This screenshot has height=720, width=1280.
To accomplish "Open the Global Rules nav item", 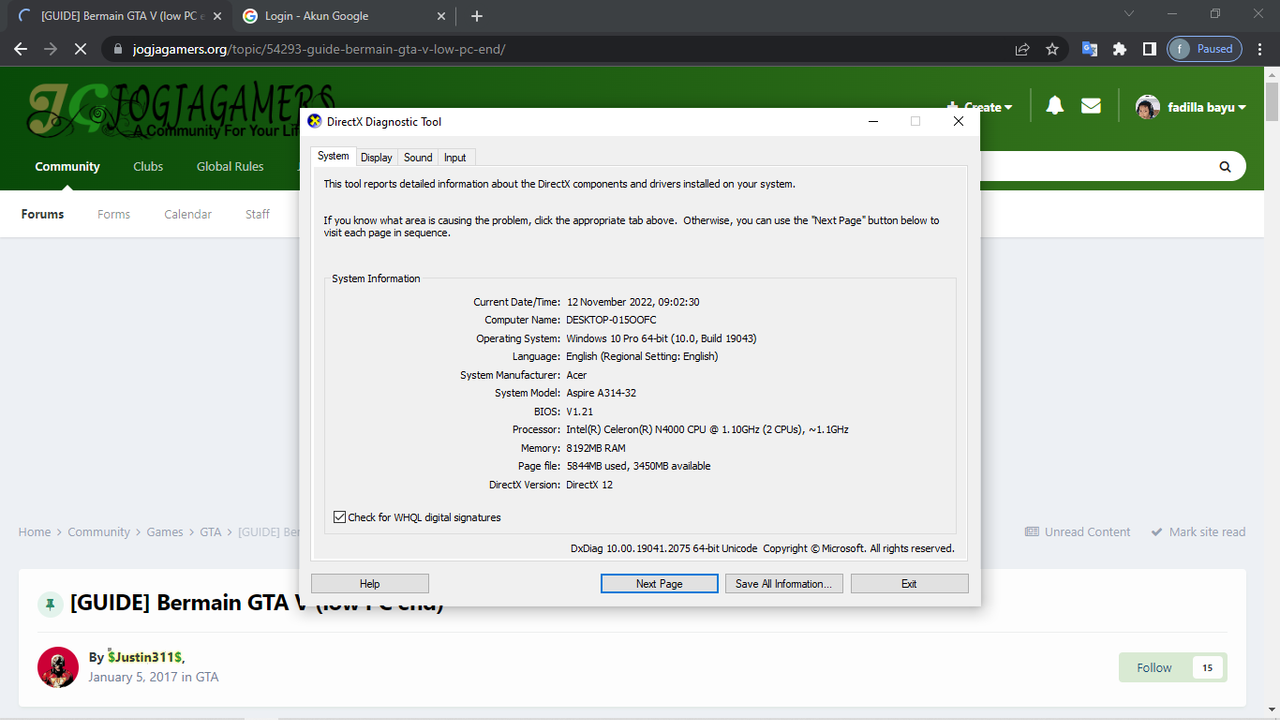I will point(230,167).
